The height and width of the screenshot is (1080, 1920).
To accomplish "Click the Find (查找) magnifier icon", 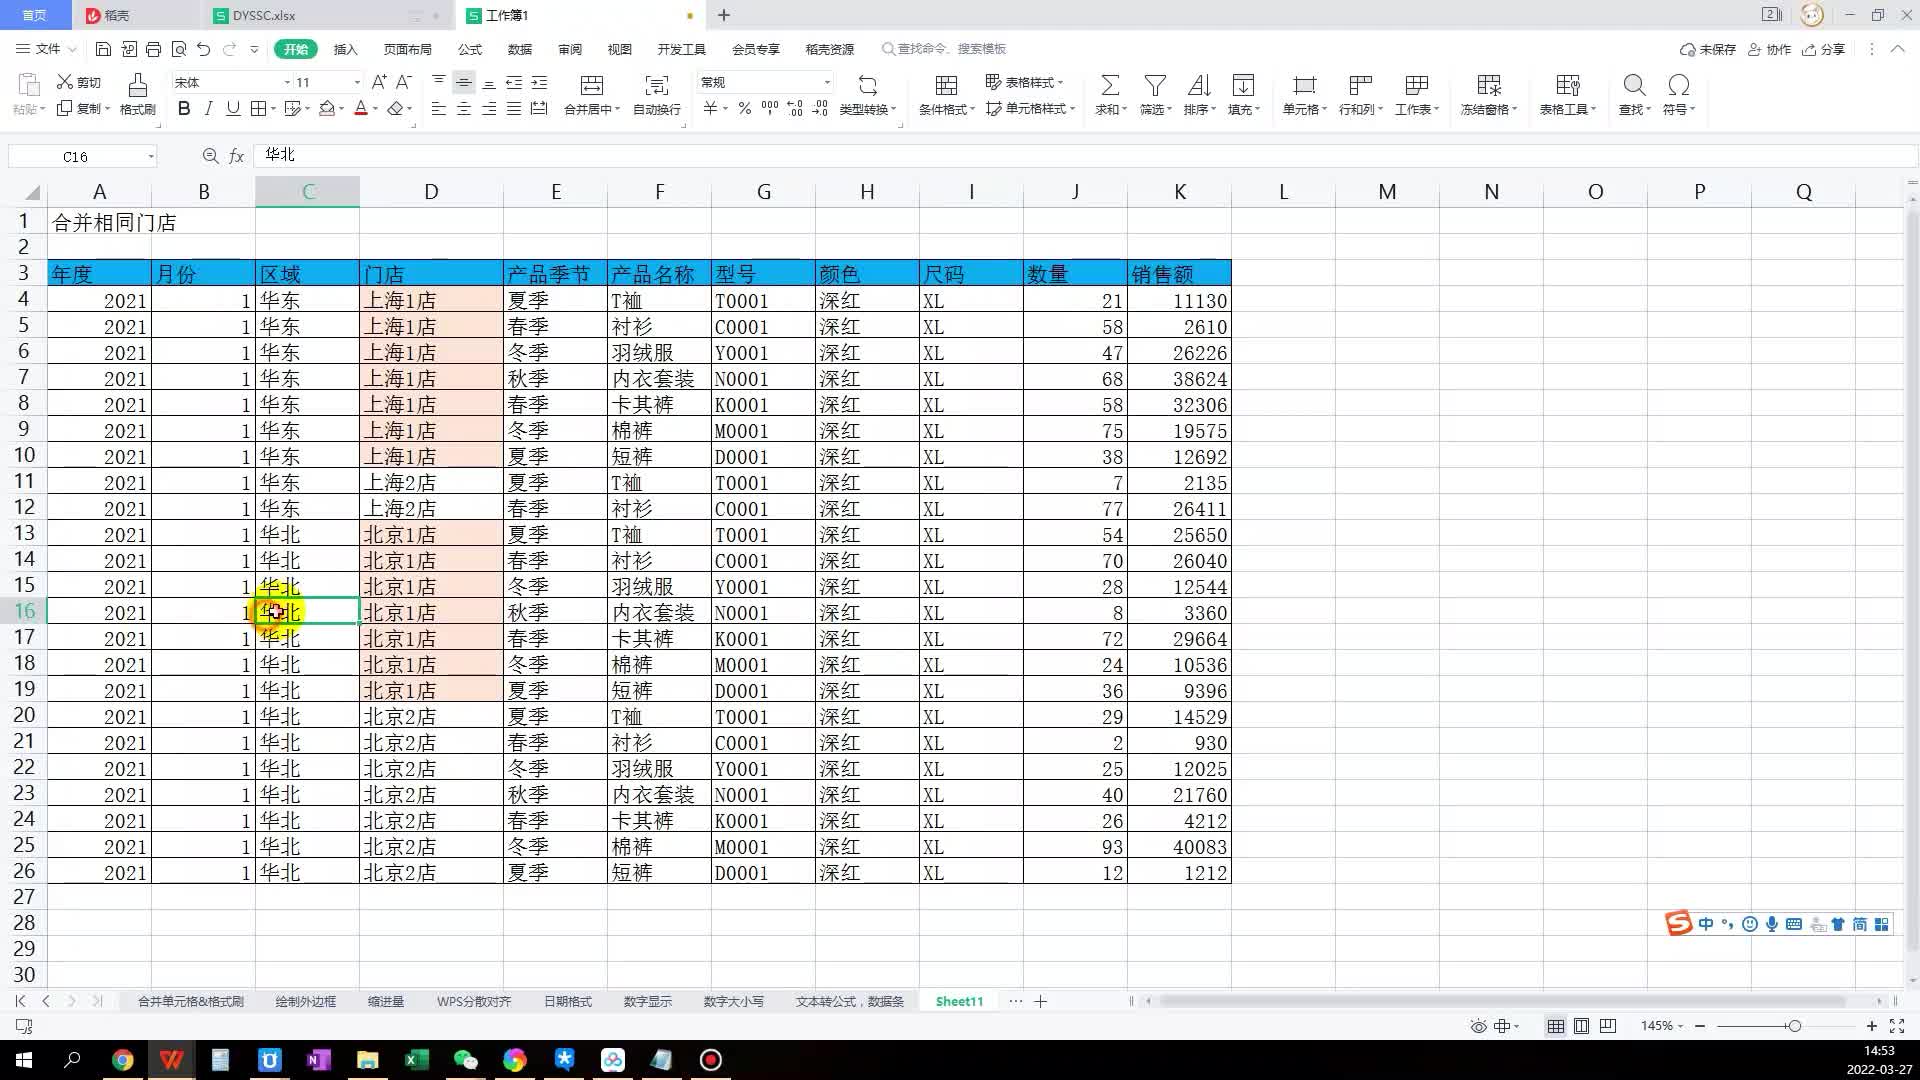I will point(1634,86).
